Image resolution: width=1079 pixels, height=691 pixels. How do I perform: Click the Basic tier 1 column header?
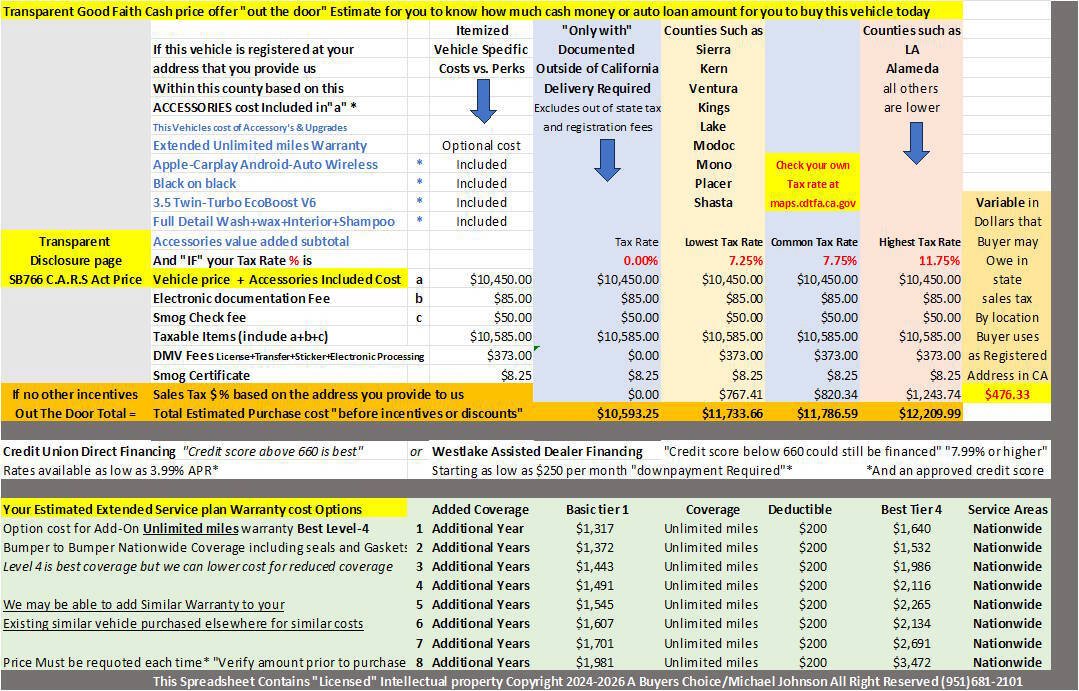click(597, 510)
